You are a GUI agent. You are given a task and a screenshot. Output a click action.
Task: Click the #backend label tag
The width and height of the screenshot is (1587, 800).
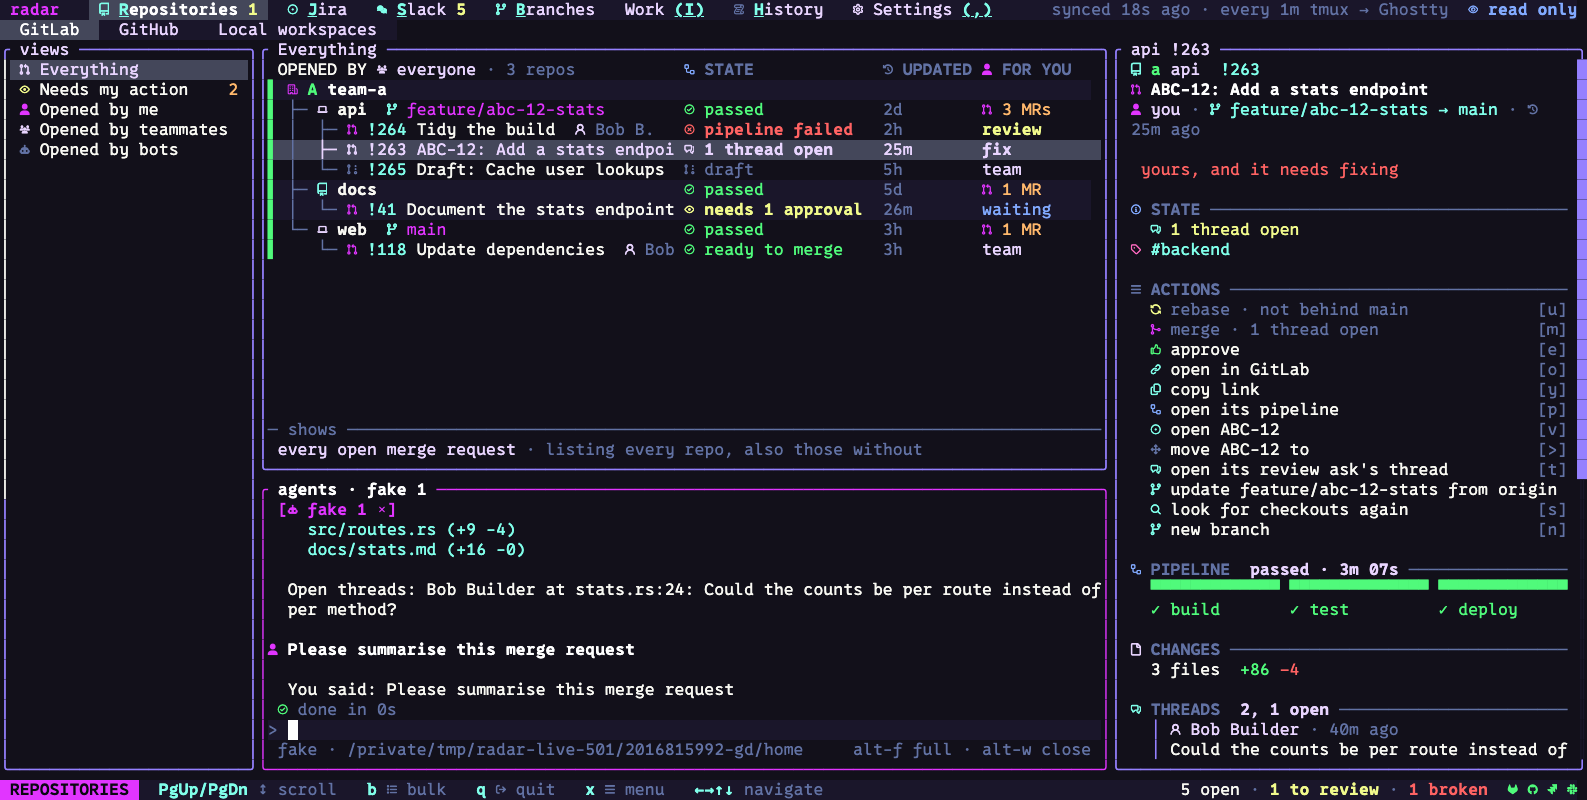1190,250
